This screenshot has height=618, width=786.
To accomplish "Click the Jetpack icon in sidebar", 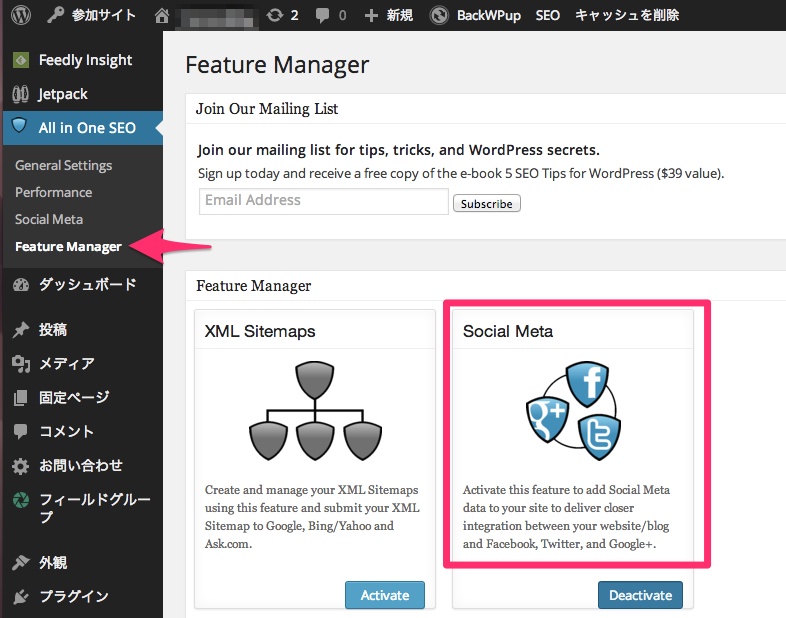I will [x=21, y=94].
